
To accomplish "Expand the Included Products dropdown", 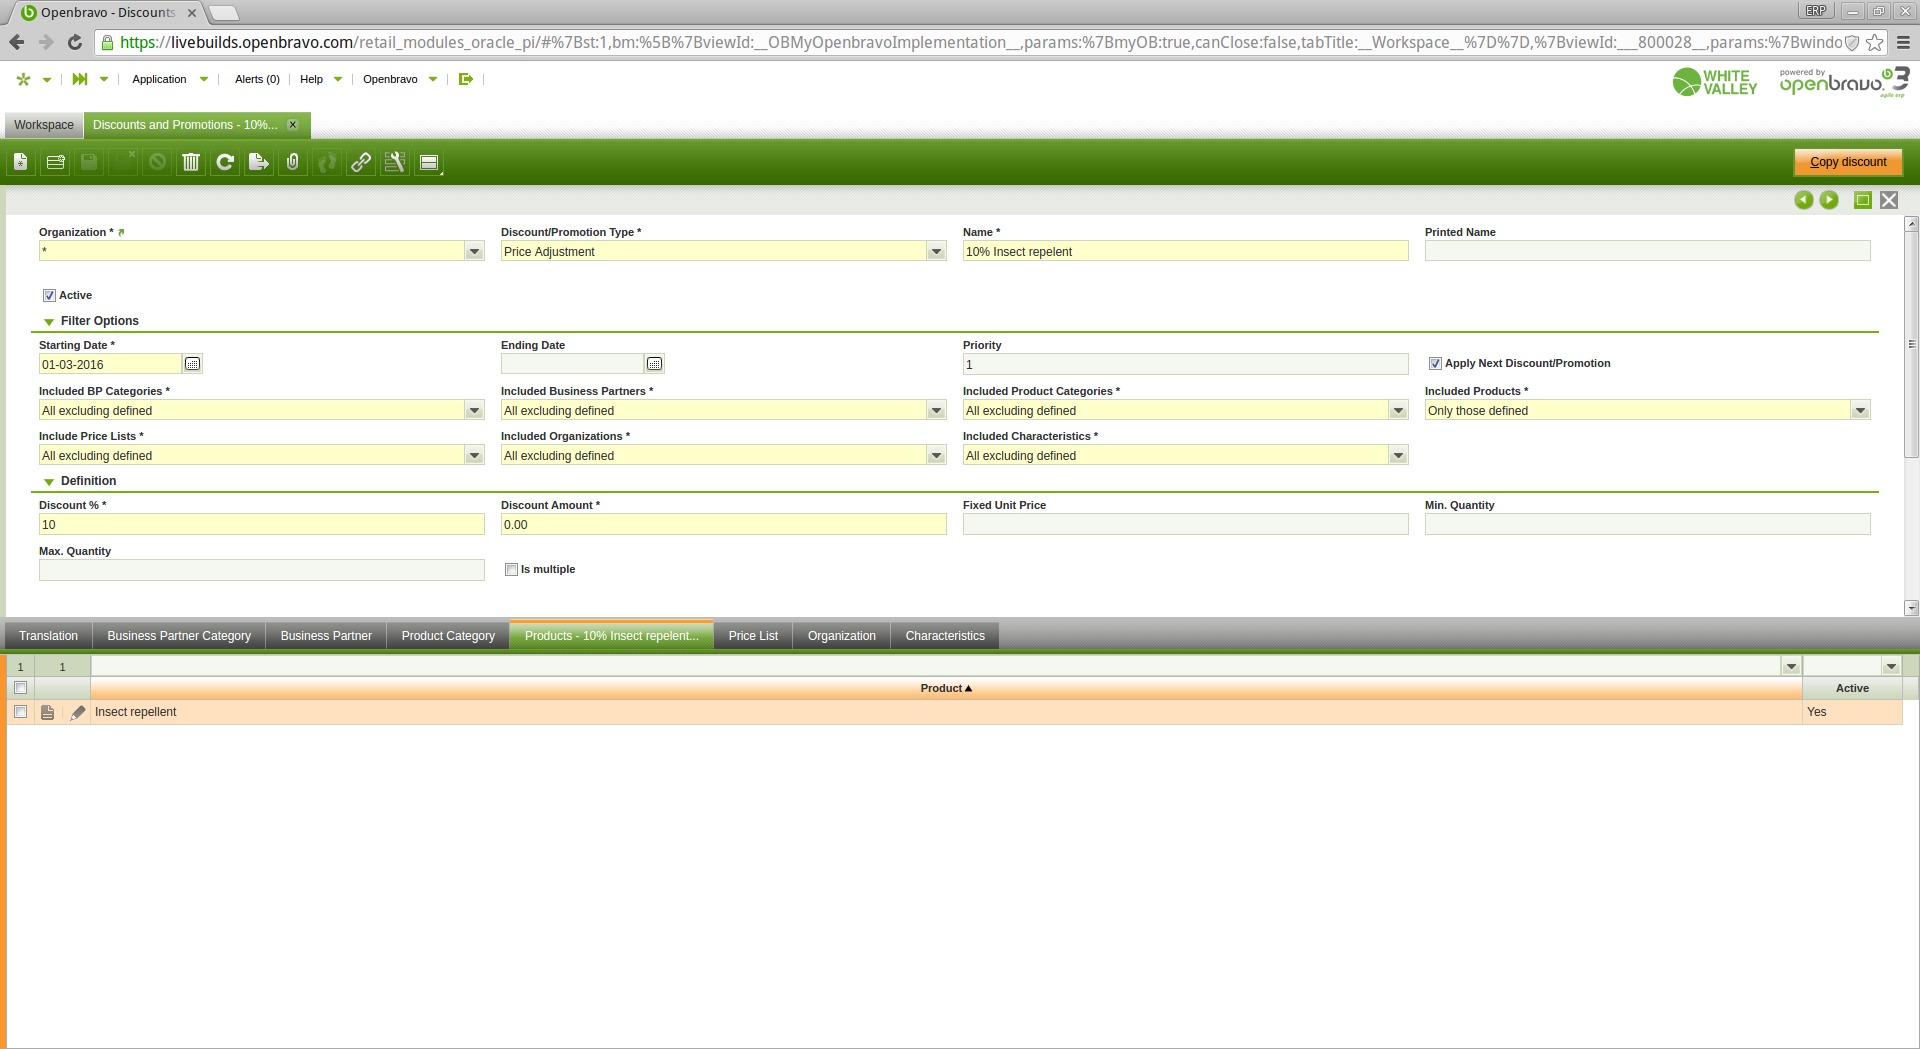I will (x=1860, y=411).
